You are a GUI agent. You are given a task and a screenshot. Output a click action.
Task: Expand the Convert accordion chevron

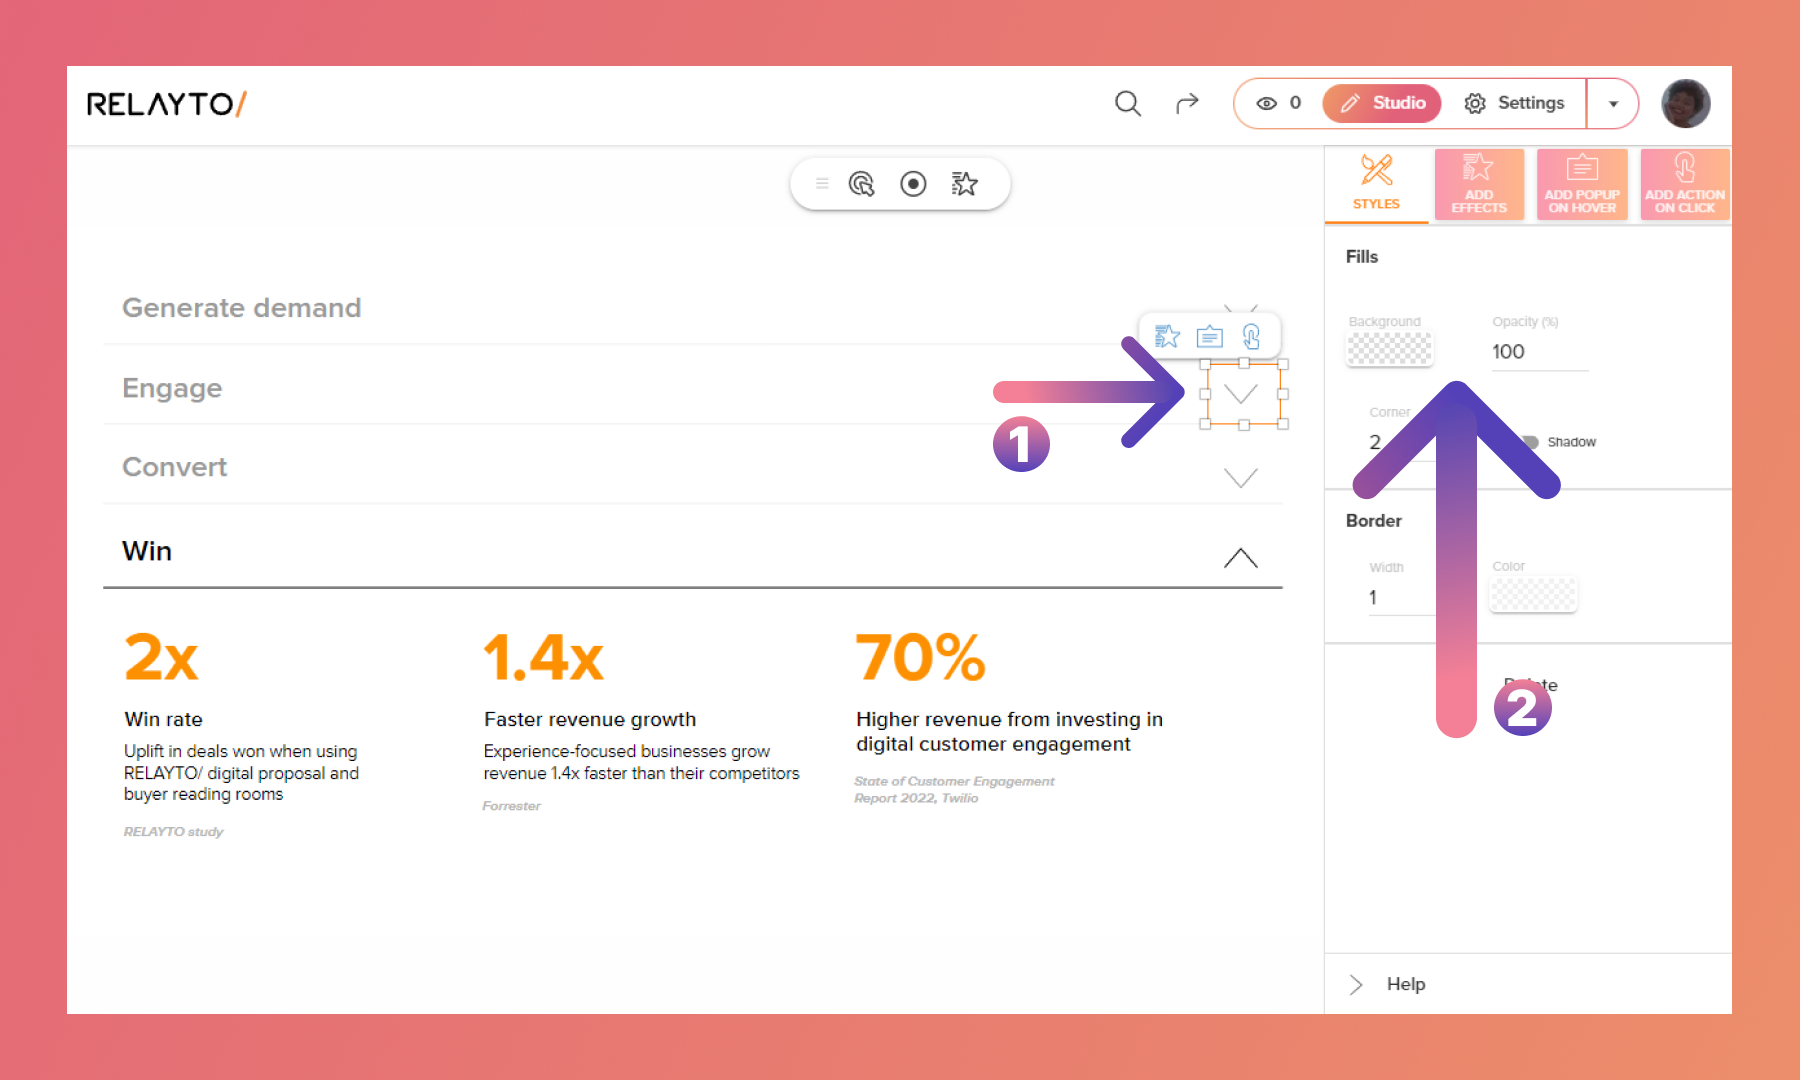tap(1241, 477)
